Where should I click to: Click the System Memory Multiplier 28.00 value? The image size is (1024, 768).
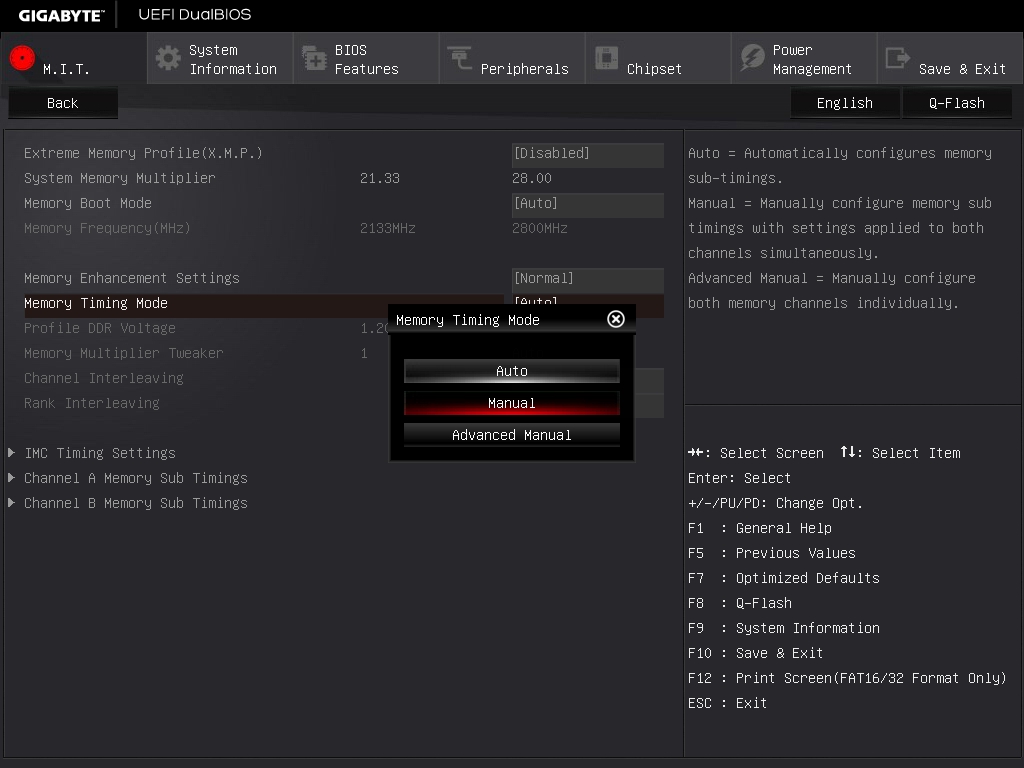532,178
